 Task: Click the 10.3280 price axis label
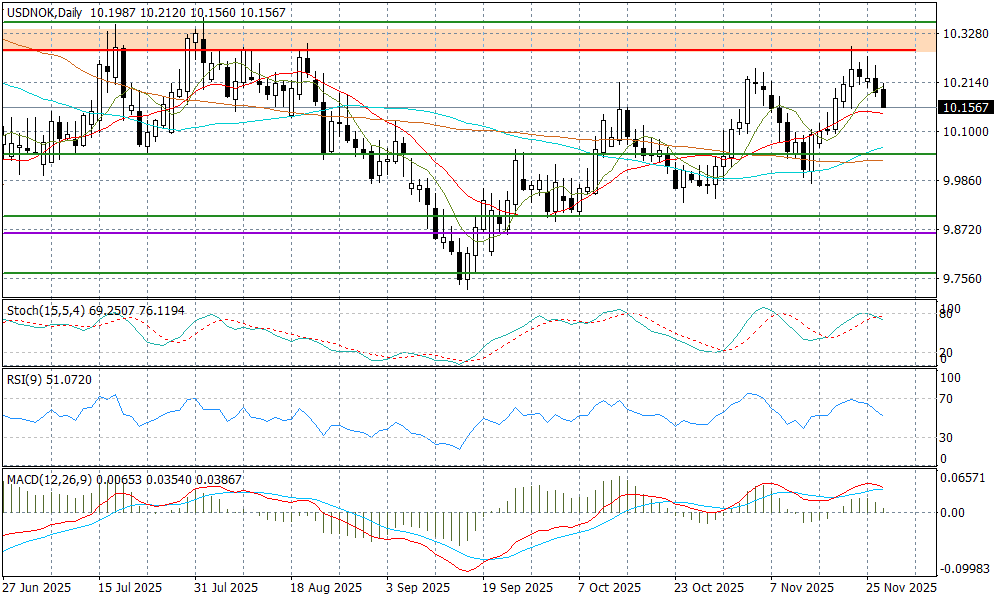point(964,34)
